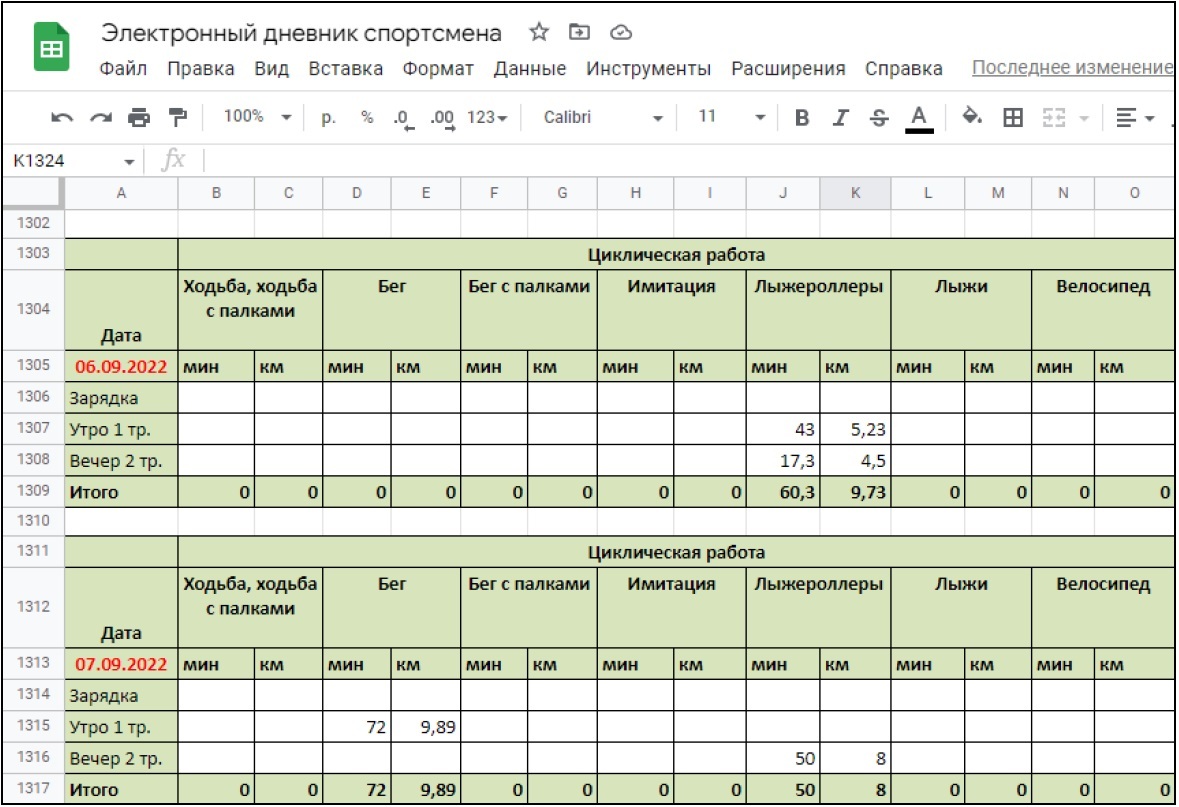1179x807 pixels.
Task: Open the 100% zoom dropdown
Action: (x=256, y=118)
